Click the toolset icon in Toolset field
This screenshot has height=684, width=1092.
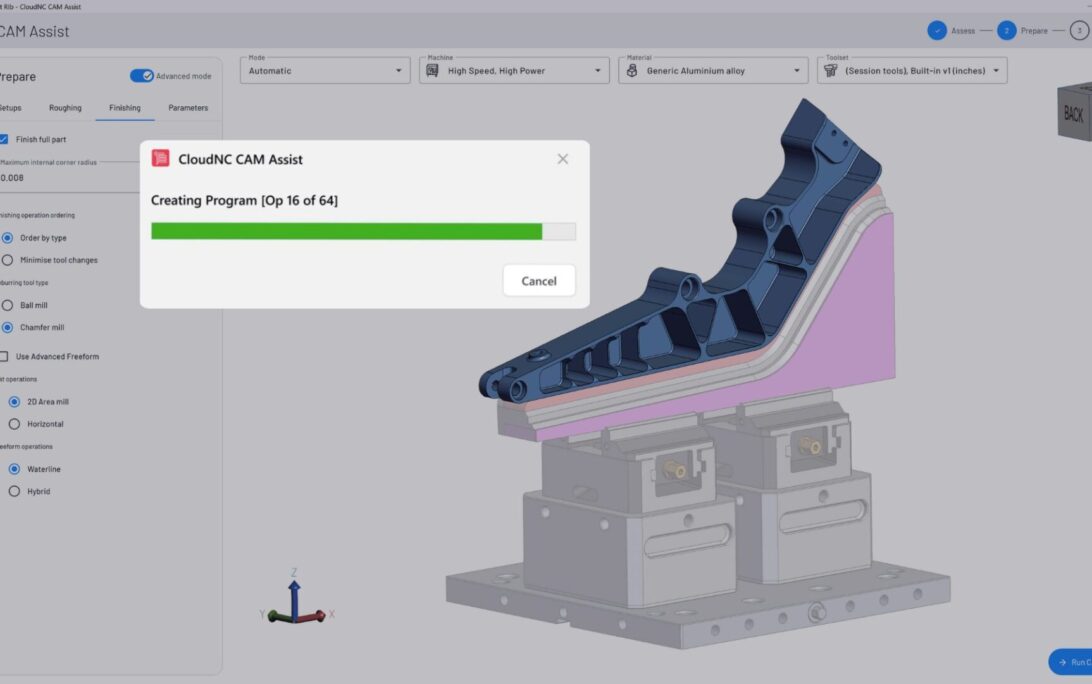[830, 70]
